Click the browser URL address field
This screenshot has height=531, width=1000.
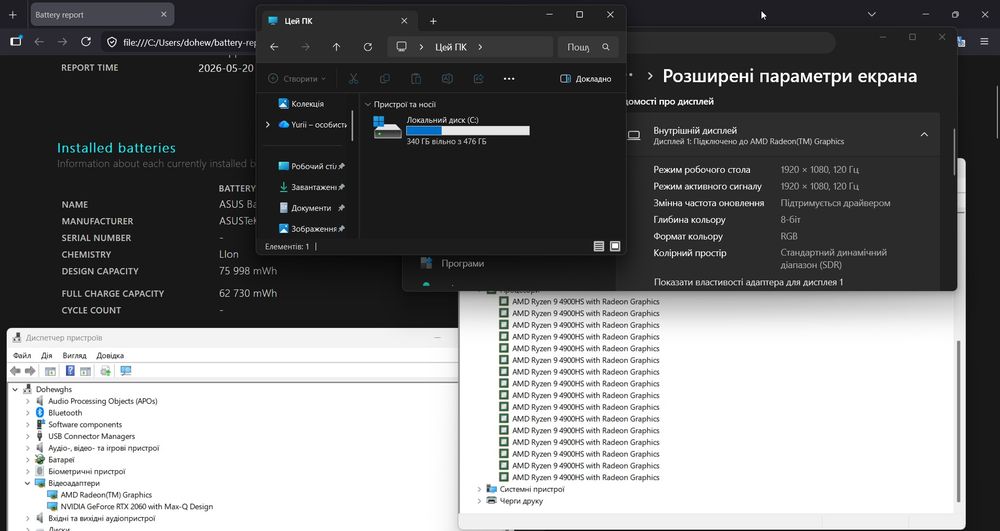point(189,42)
